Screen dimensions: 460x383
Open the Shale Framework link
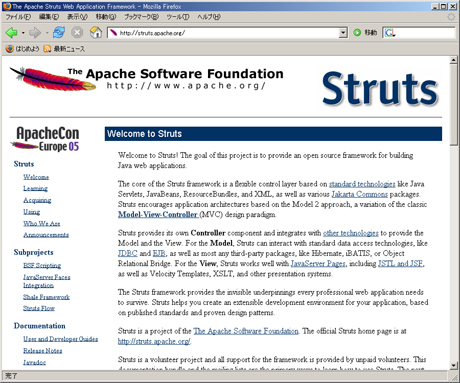click(46, 297)
